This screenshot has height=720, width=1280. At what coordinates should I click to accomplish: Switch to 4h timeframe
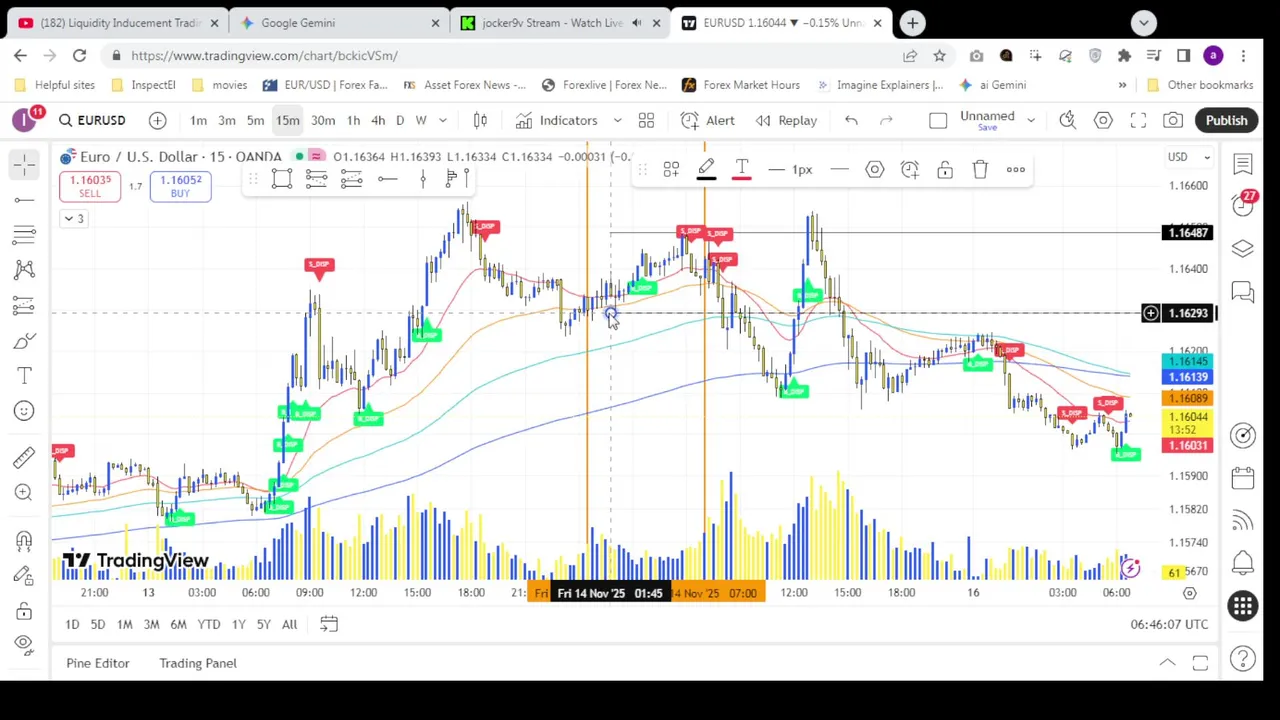(x=378, y=120)
